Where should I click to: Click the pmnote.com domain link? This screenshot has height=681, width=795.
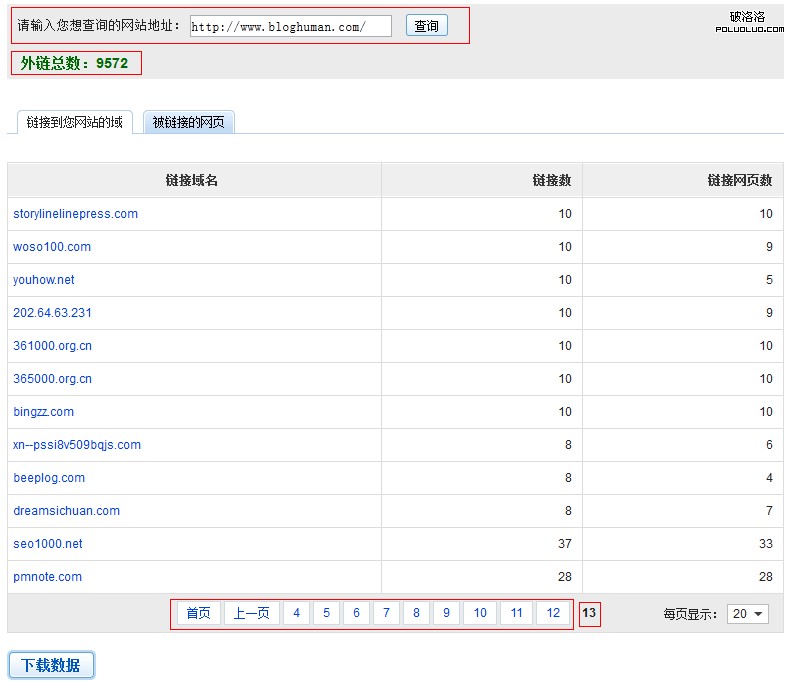coord(48,577)
